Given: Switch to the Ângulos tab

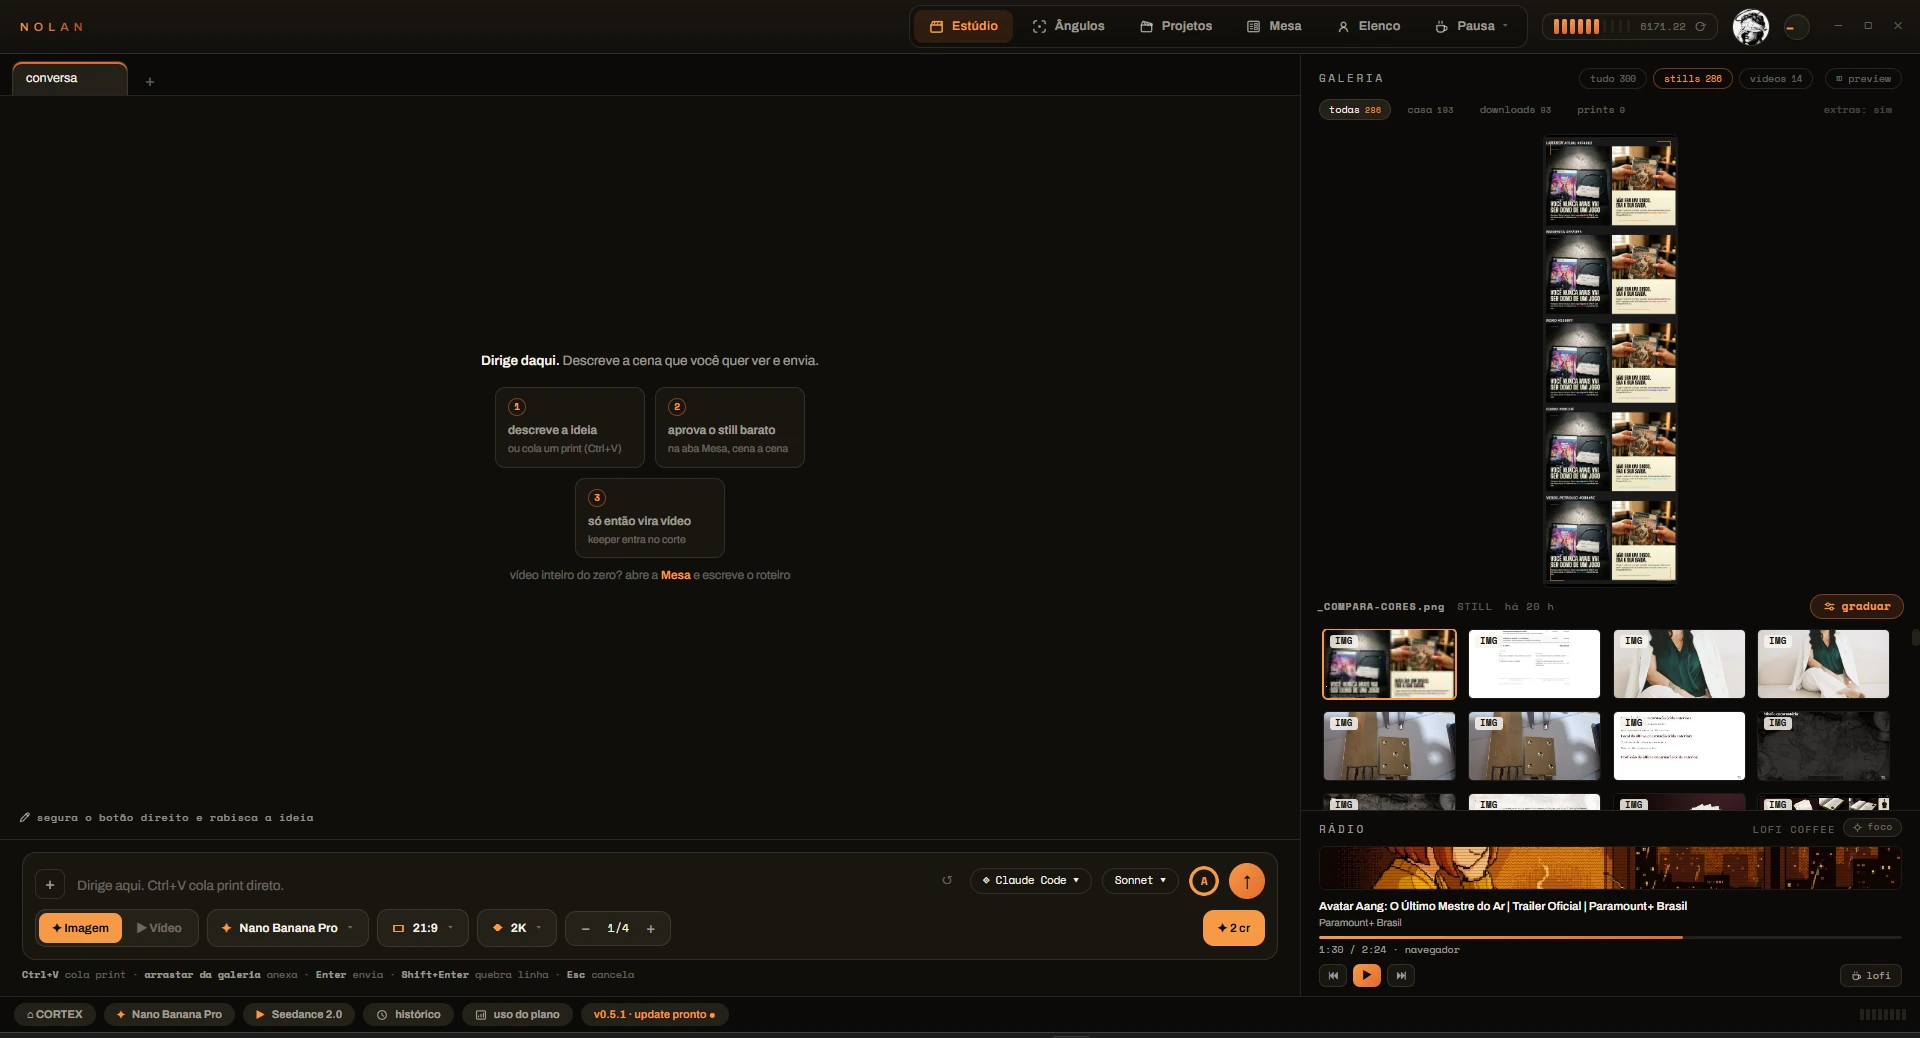Looking at the screenshot, I should pyautogui.click(x=1068, y=26).
